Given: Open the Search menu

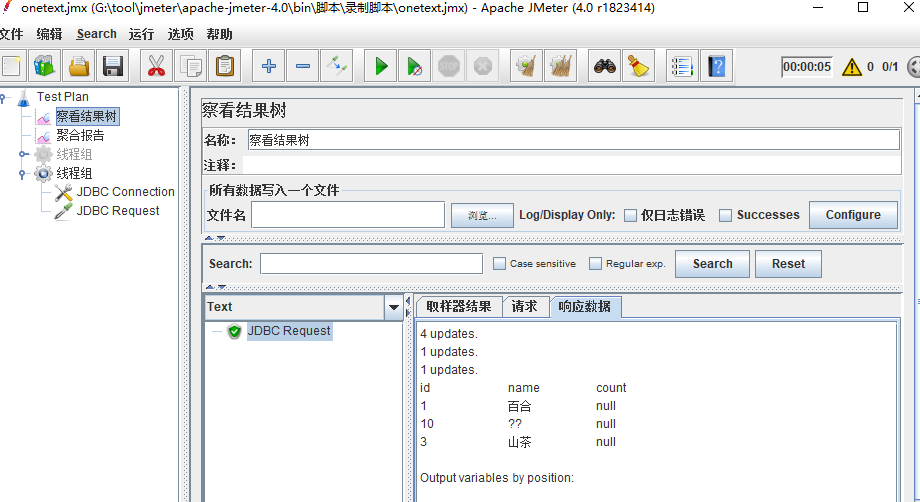Looking at the screenshot, I should [x=96, y=34].
